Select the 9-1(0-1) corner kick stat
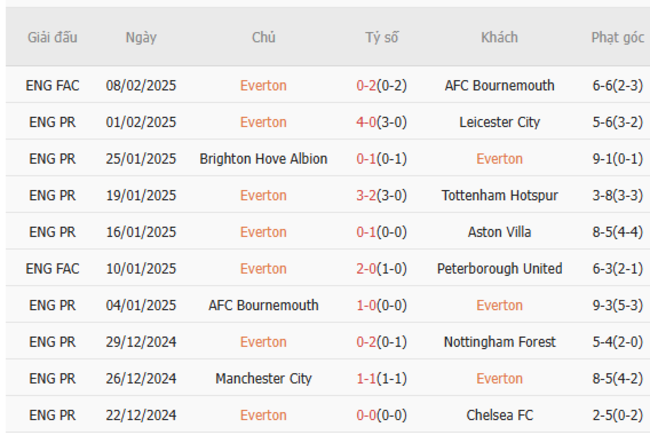Image resolution: width=650 pixels, height=435 pixels. (x=617, y=159)
